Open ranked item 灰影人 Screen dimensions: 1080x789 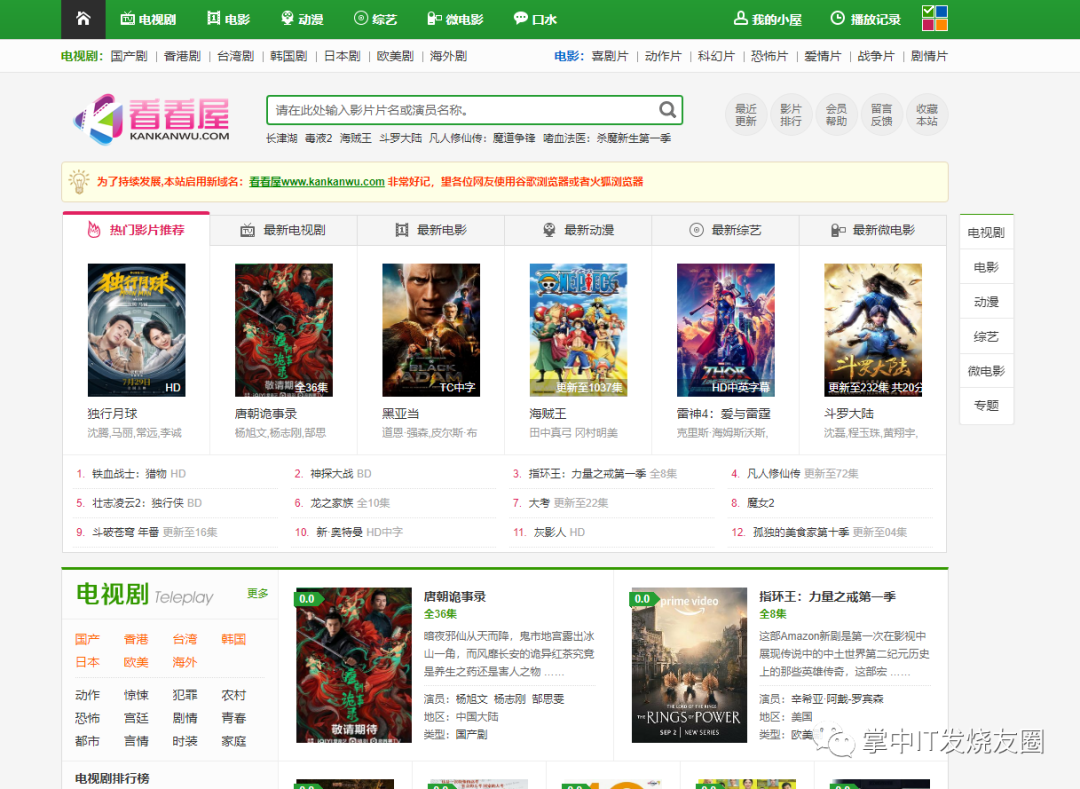[x=550, y=532]
